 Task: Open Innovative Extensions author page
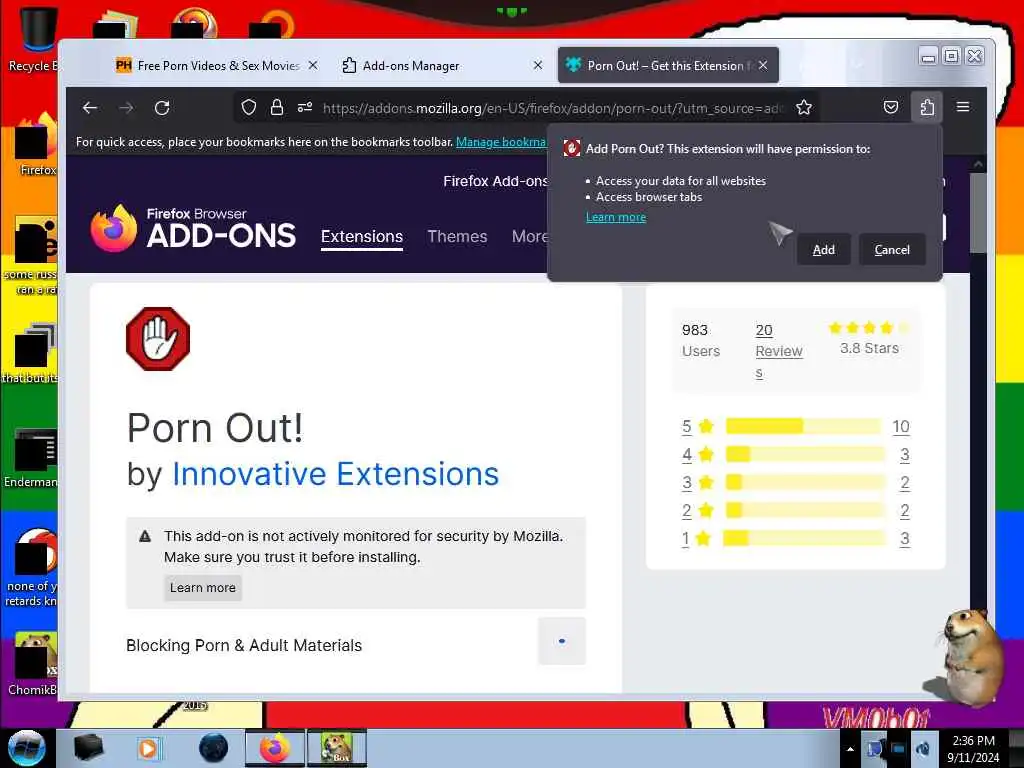coord(336,474)
